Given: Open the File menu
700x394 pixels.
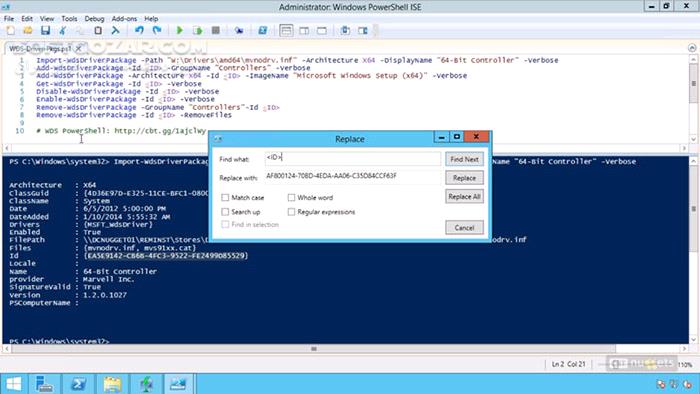Looking at the screenshot, I should coord(8,19).
